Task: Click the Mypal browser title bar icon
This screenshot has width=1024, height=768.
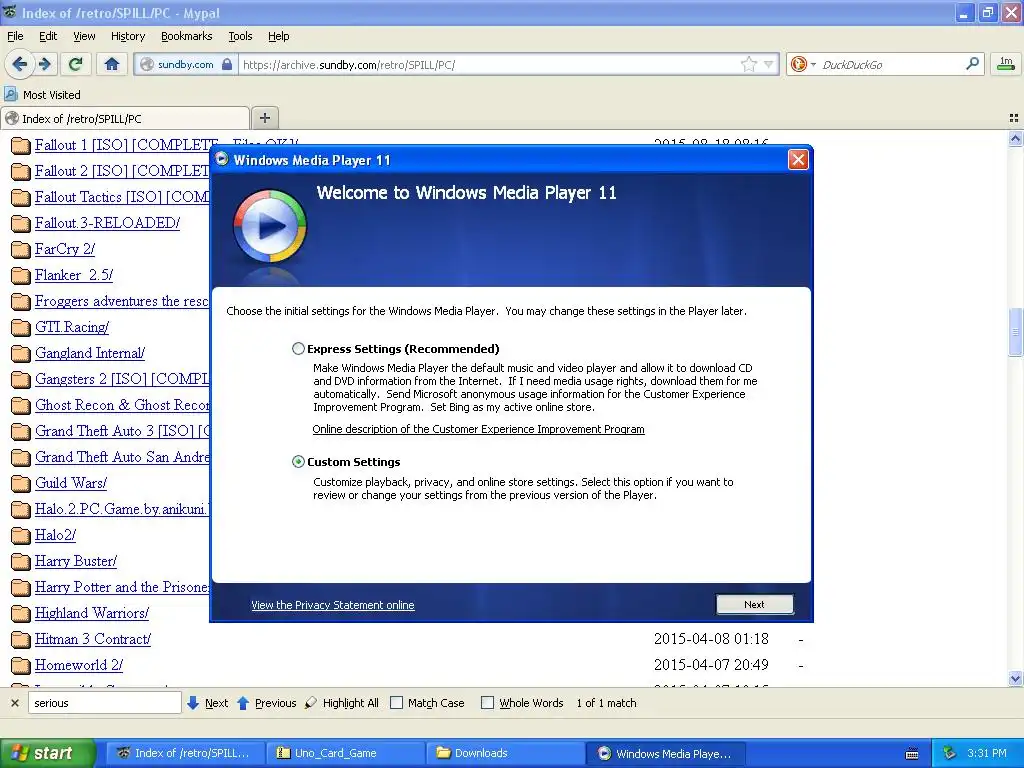Action: click(x=10, y=12)
